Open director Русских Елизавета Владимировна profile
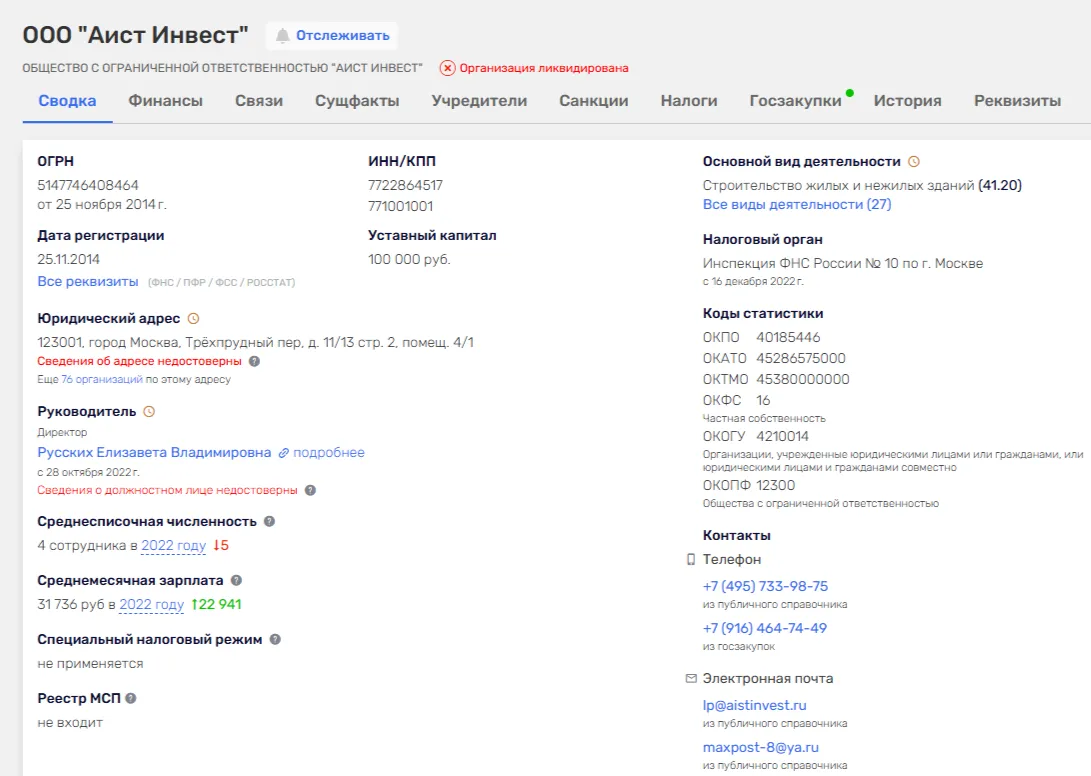1091x776 pixels. (154, 453)
